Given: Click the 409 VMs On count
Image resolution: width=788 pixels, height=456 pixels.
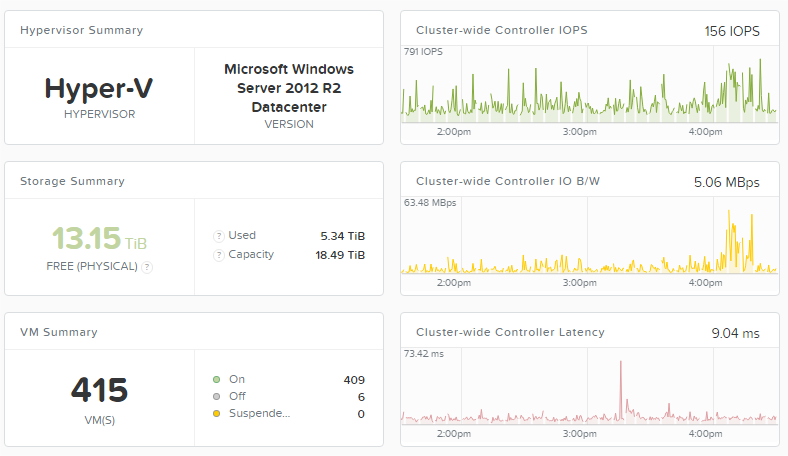Looking at the screenshot, I should point(354,380).
